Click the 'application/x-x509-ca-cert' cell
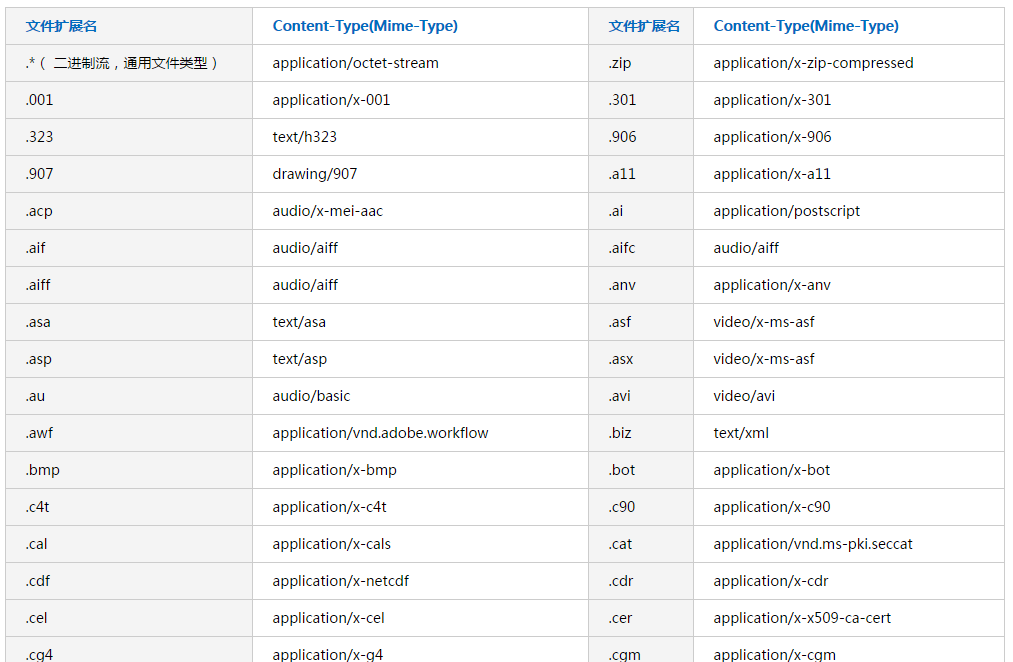Screen dimensions: 1013x662 click(849, 618)
